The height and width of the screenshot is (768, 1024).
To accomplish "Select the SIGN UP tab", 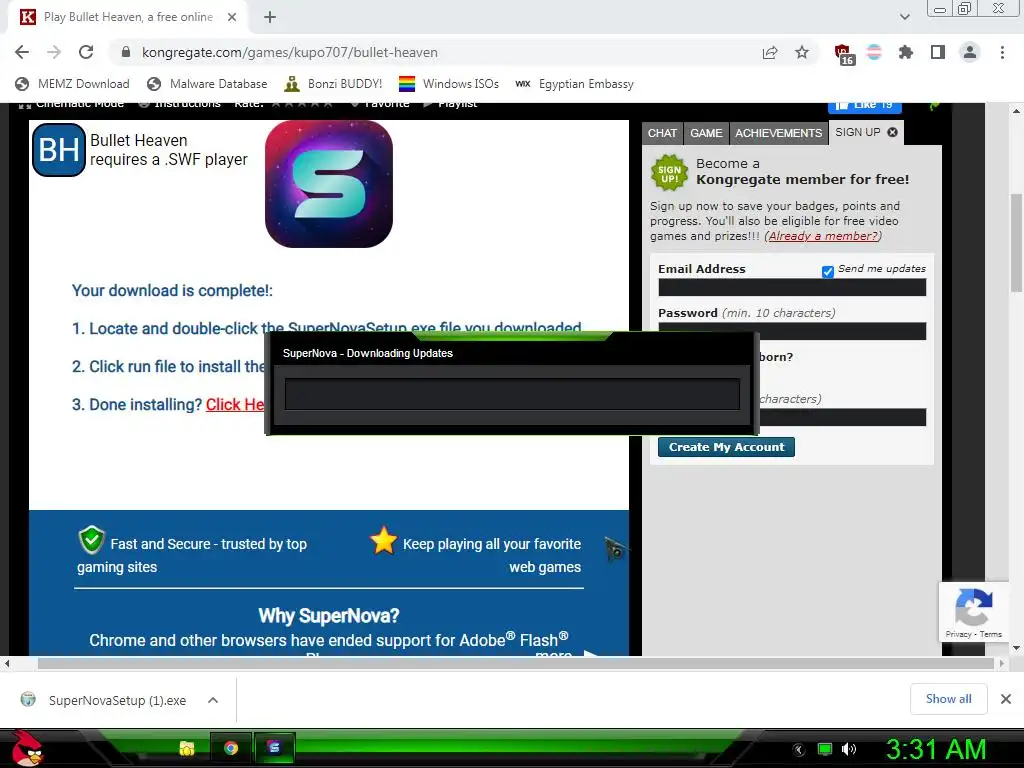I will (x=857, y=133).
